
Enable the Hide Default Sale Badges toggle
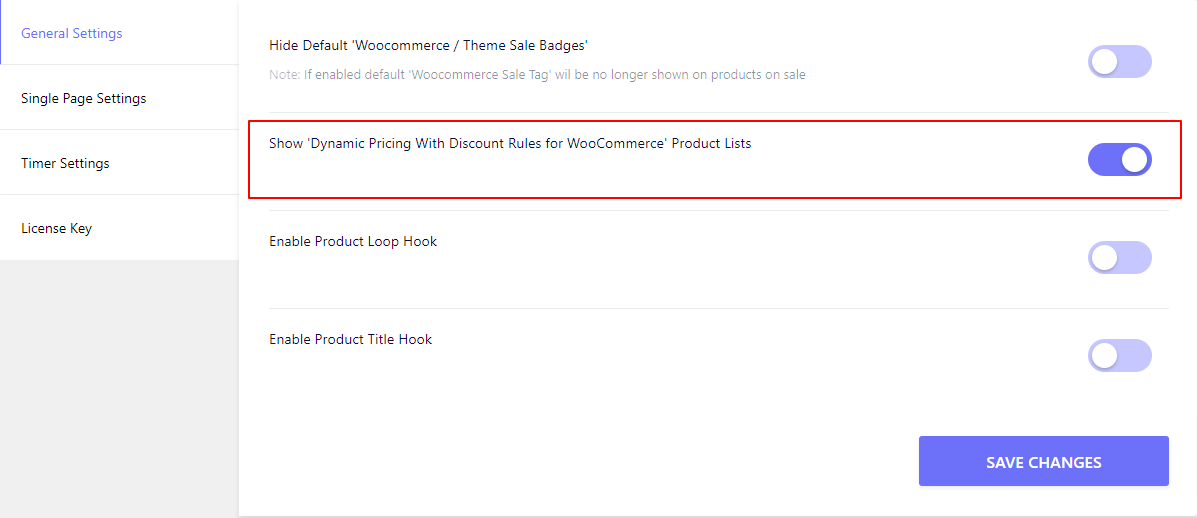(x=1119, y=62)
